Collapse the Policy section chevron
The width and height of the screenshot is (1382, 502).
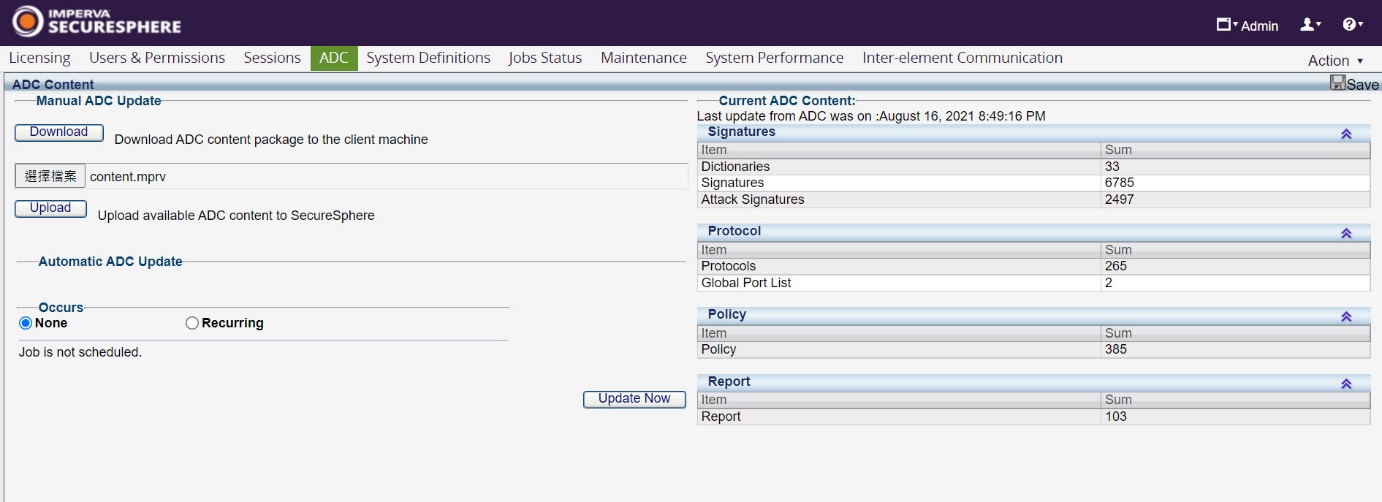point(1346,316)
